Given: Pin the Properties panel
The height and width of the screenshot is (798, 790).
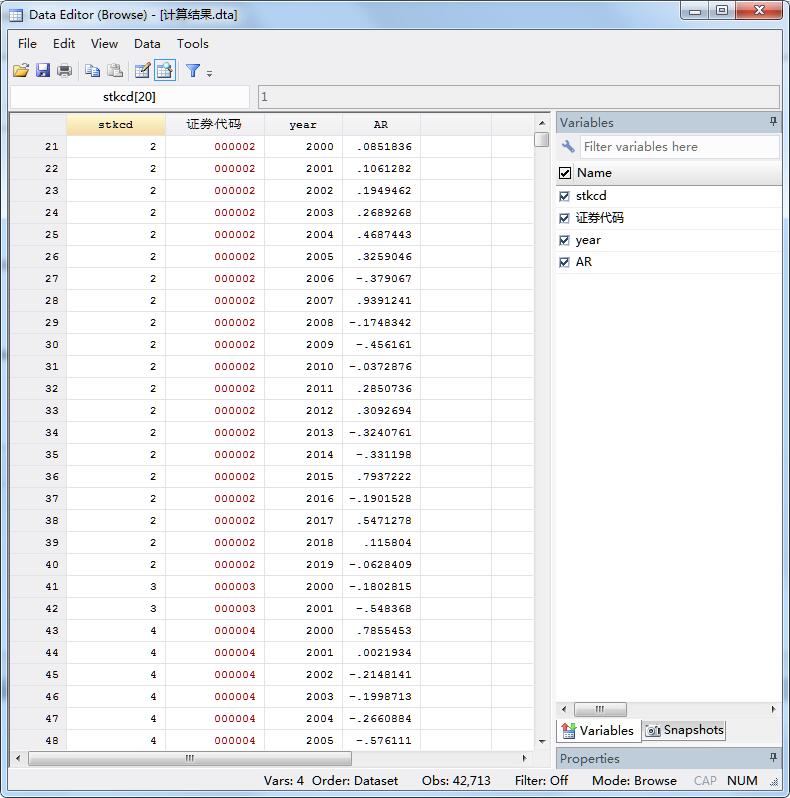Looking at the screenshot, I should [x=772, y=758].
